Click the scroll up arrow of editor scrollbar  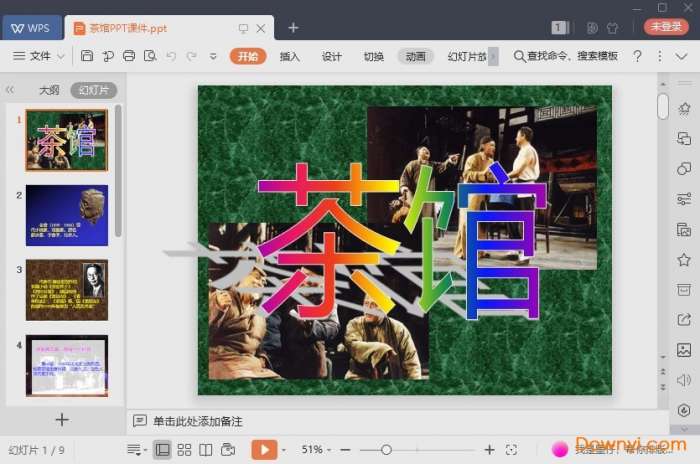tap(663, 84)
